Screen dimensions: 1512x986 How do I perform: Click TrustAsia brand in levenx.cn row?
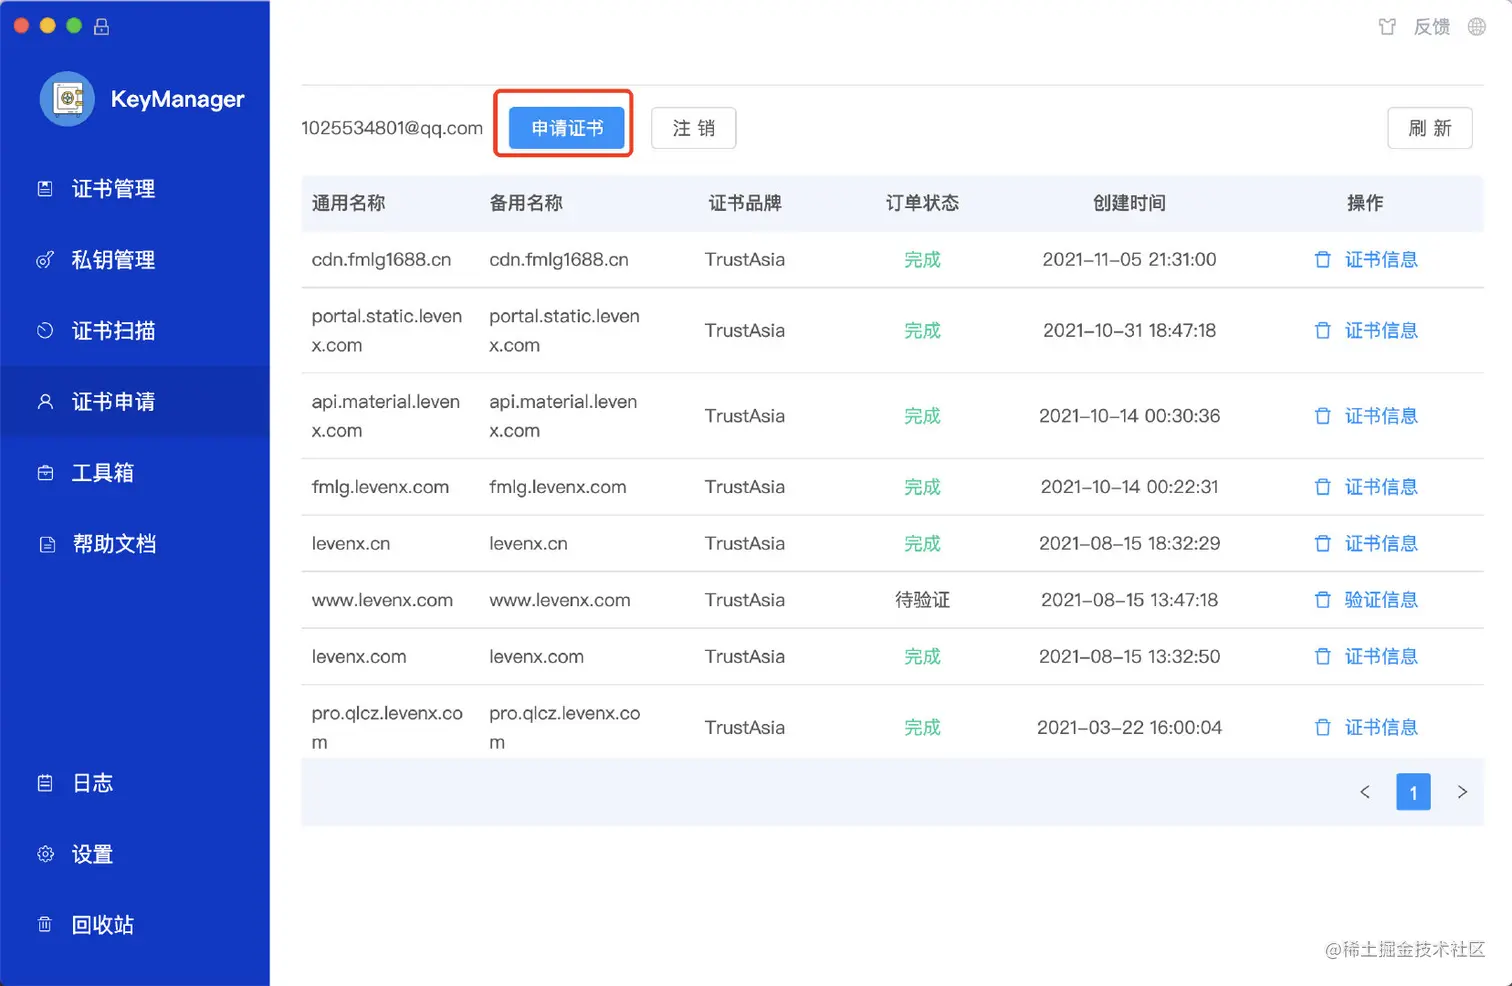tap(745, 544)
